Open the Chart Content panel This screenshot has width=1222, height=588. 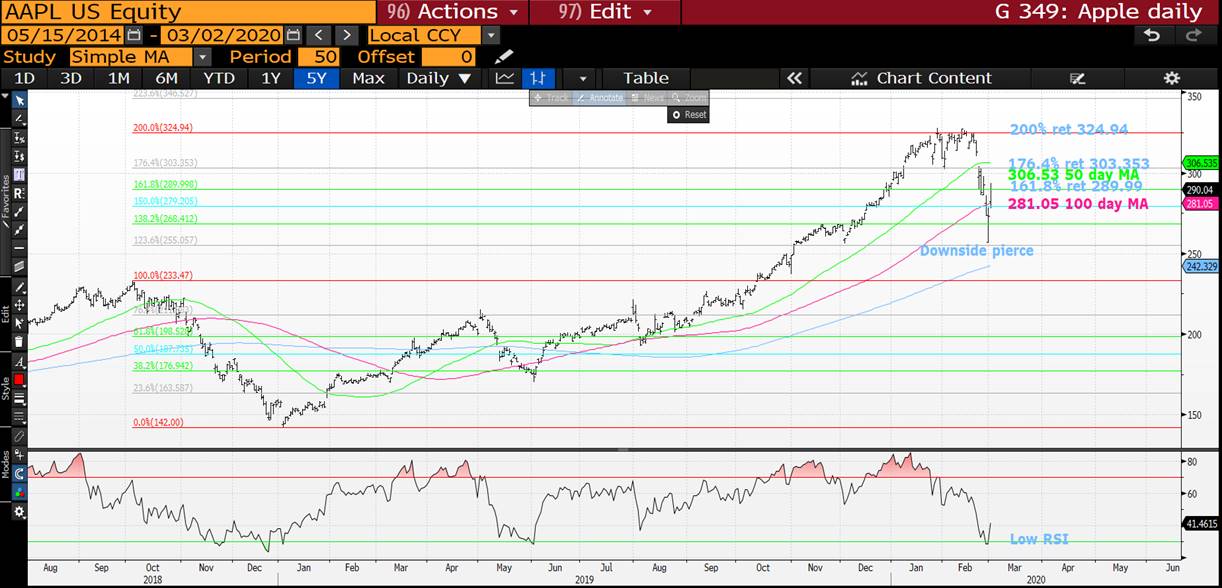pos(922,78)
